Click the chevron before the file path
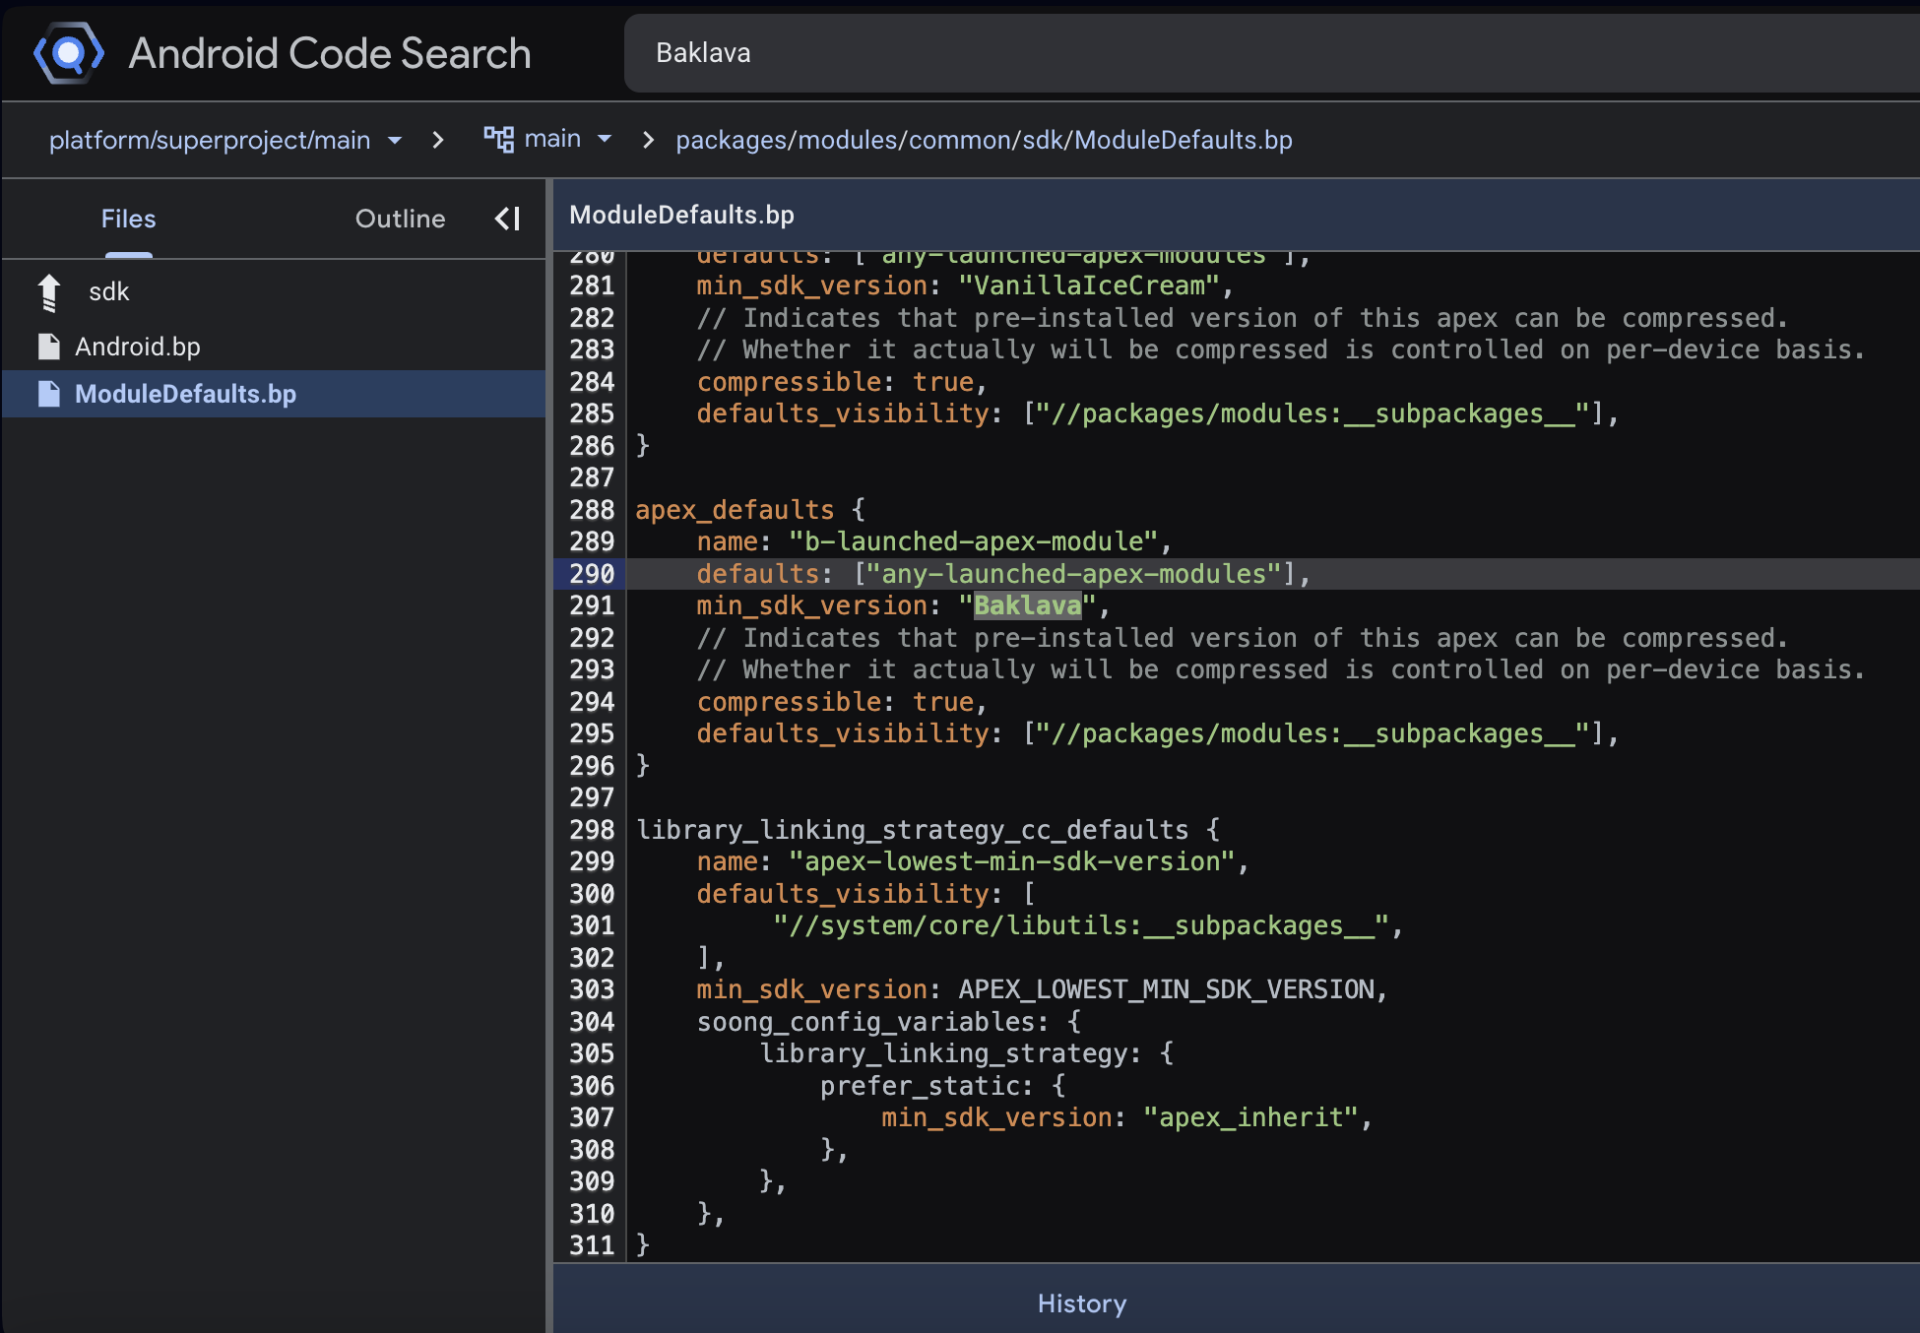1920x1333 pixels. 648,140
